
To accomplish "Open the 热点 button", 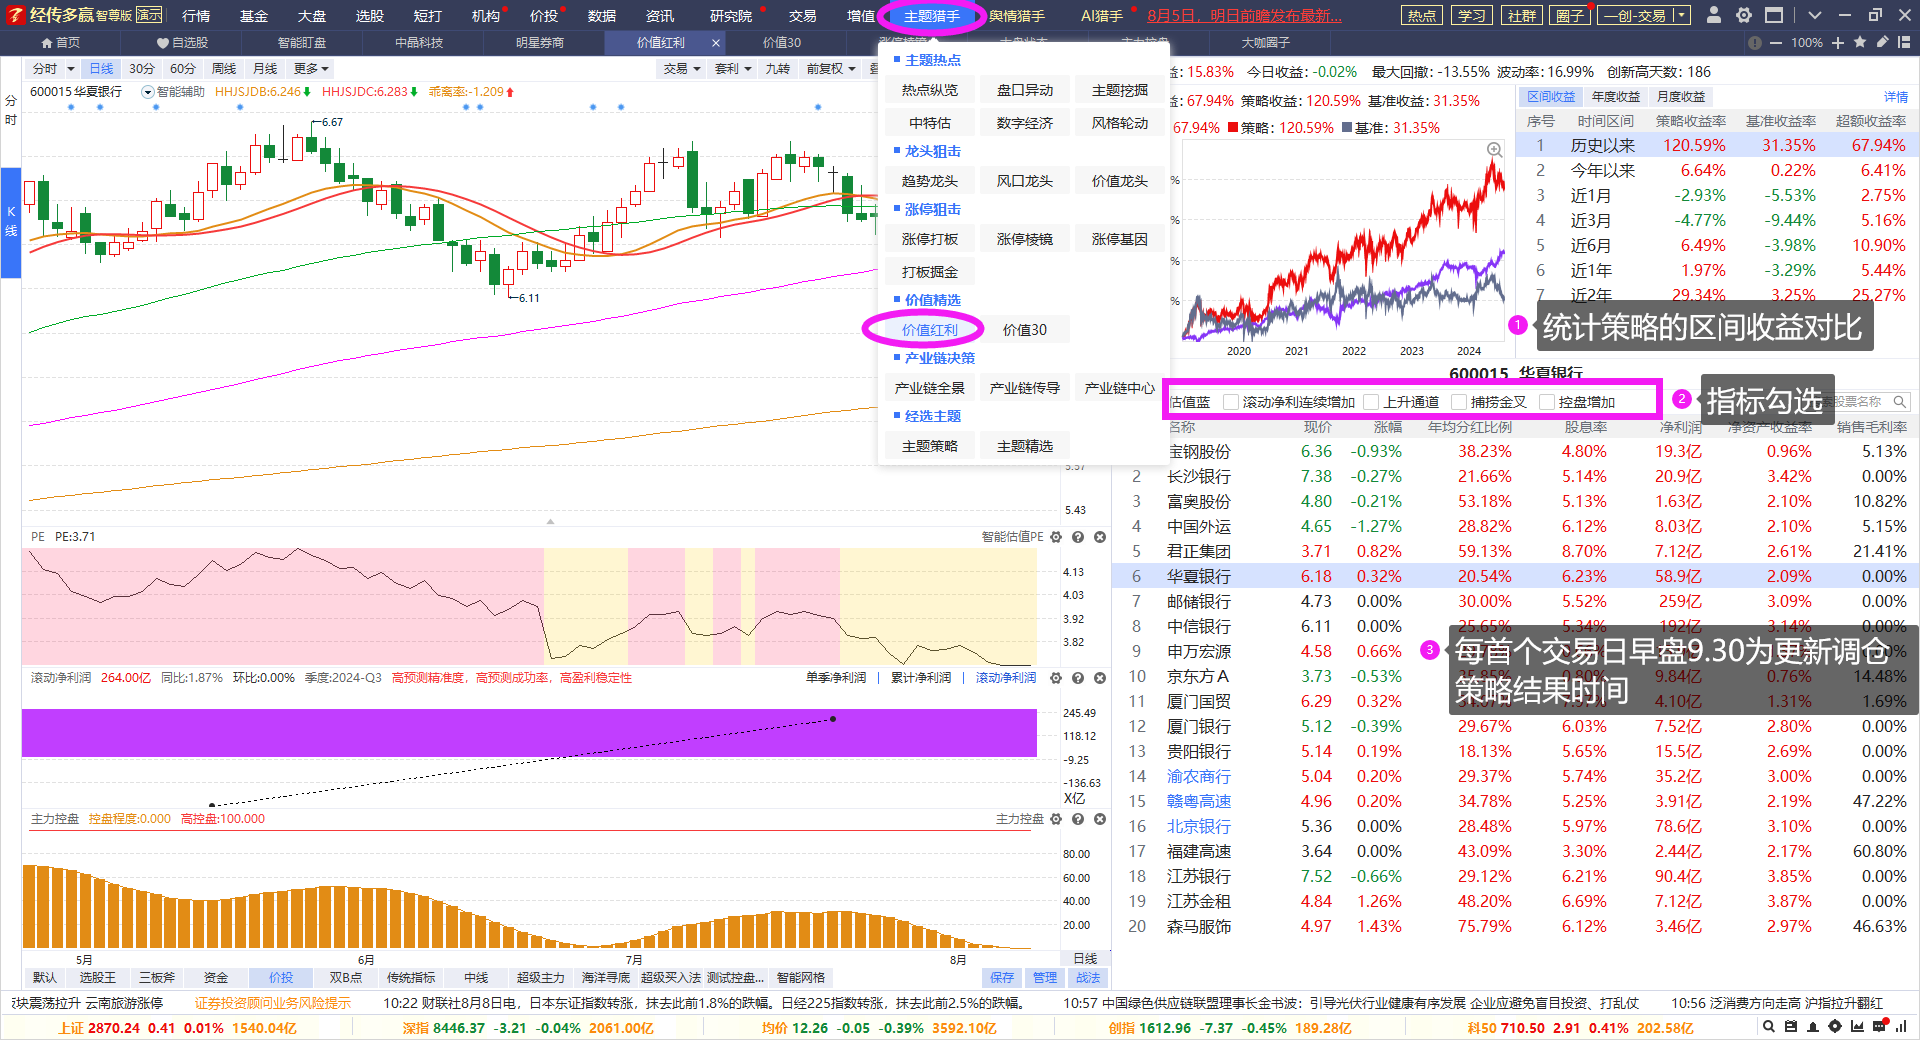I will [1422, 15].
